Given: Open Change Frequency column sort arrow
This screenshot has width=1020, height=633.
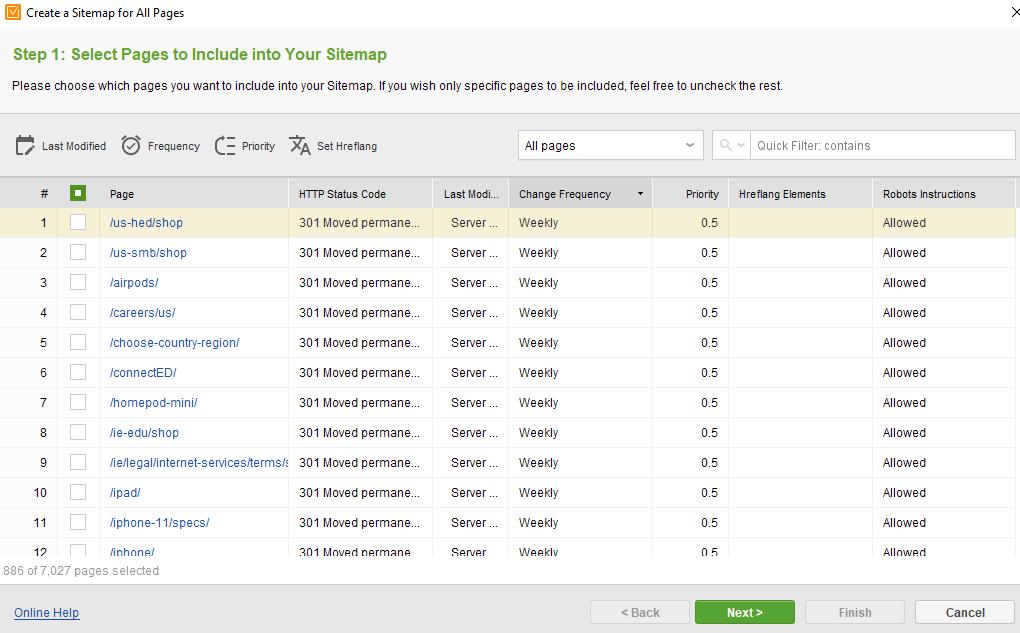Looking at the screenshot, I should point(640,194).
